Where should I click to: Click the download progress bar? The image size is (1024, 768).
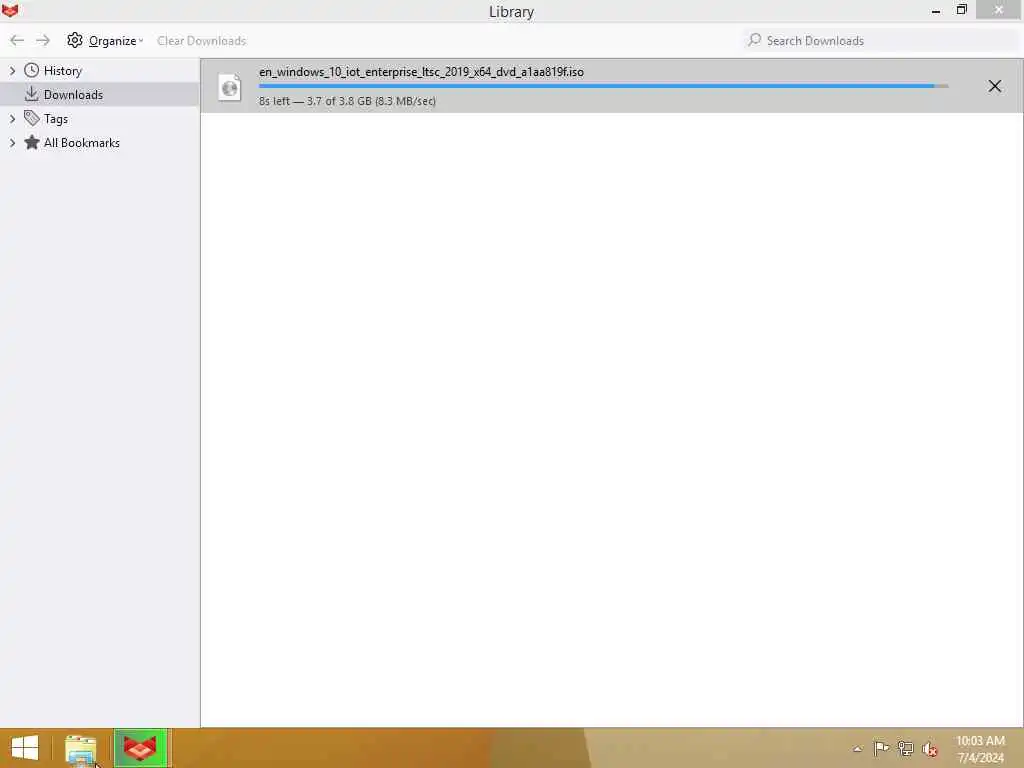tap(603, 86)
